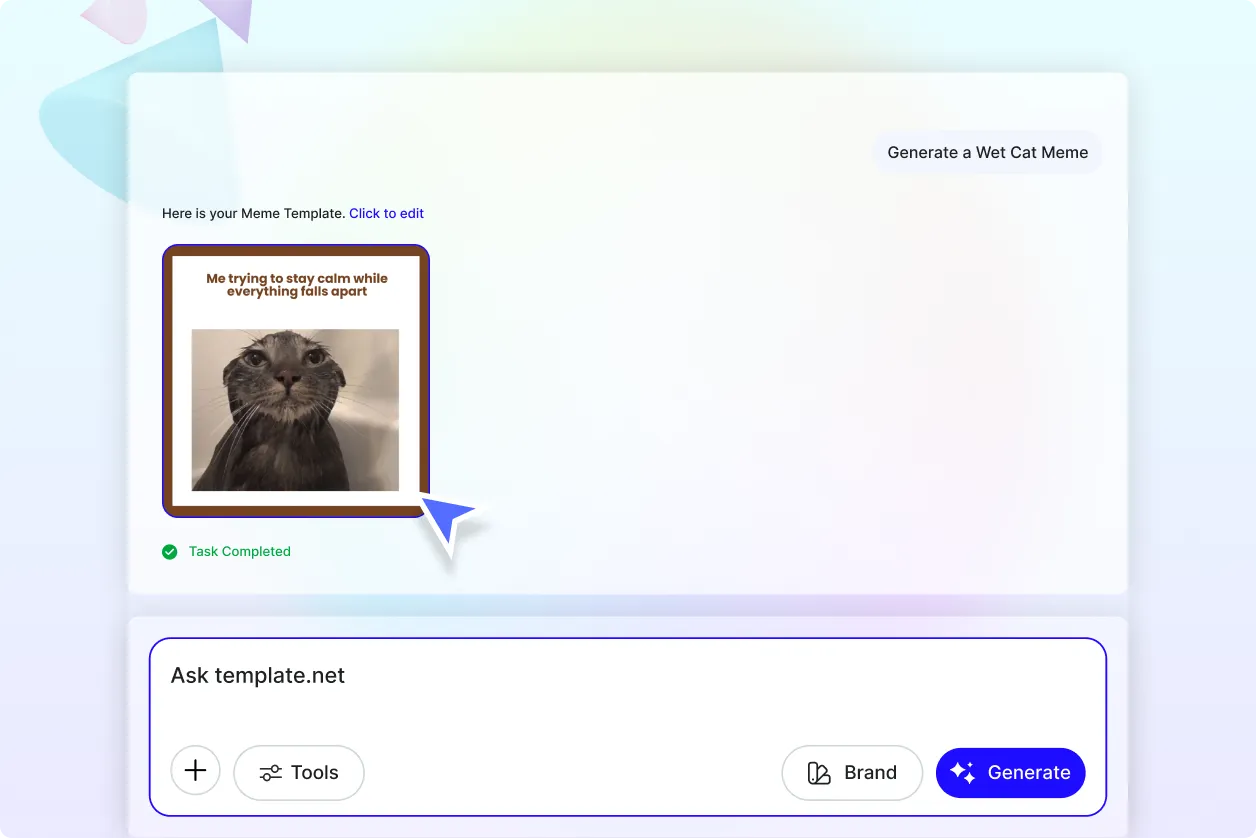
Task: Open the meme editor via Click to edit
Action: coord(386,213)
